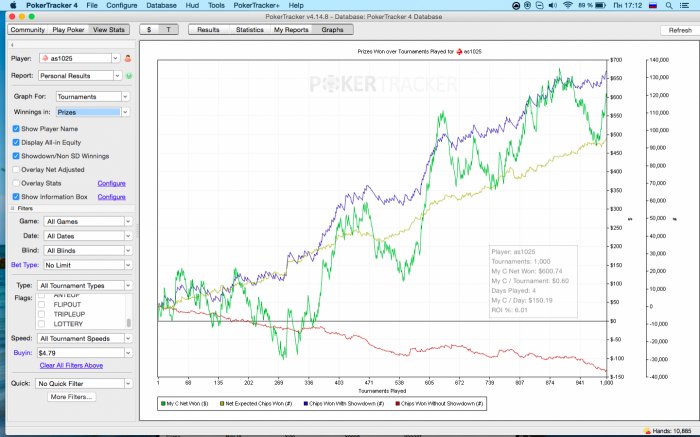
Task: Check the LOTTERY flag
Action: point(42,324)
